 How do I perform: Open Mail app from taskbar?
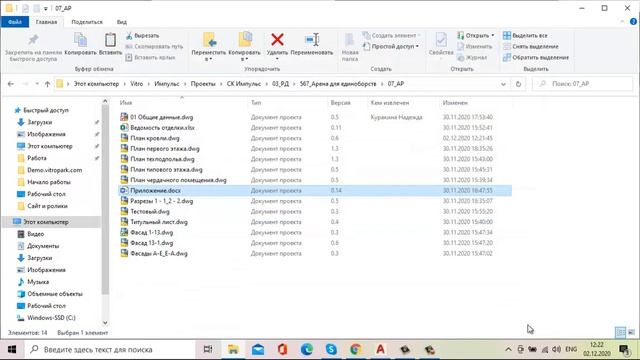coord(258,349)
